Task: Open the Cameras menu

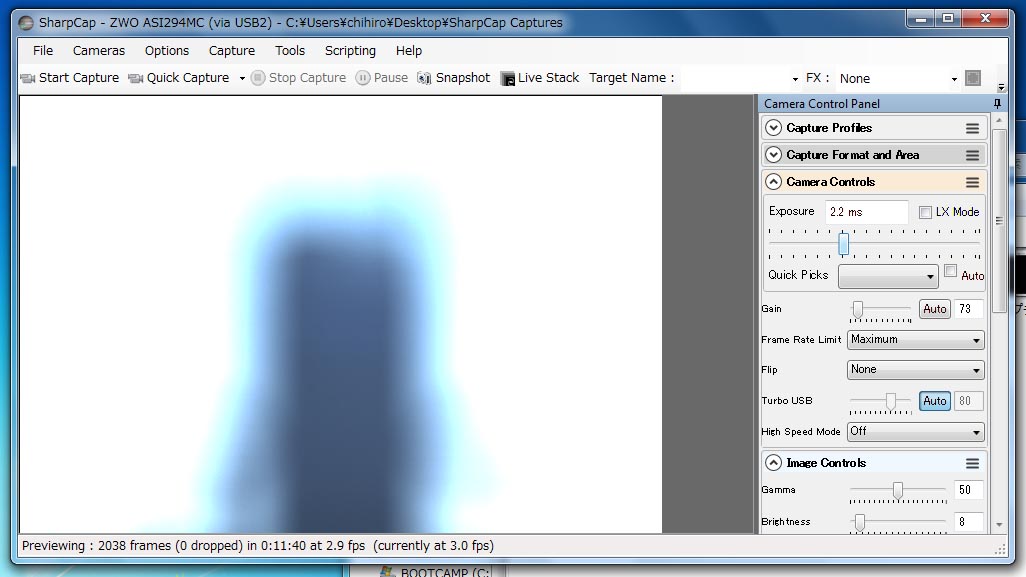Action: pos(99,50)
